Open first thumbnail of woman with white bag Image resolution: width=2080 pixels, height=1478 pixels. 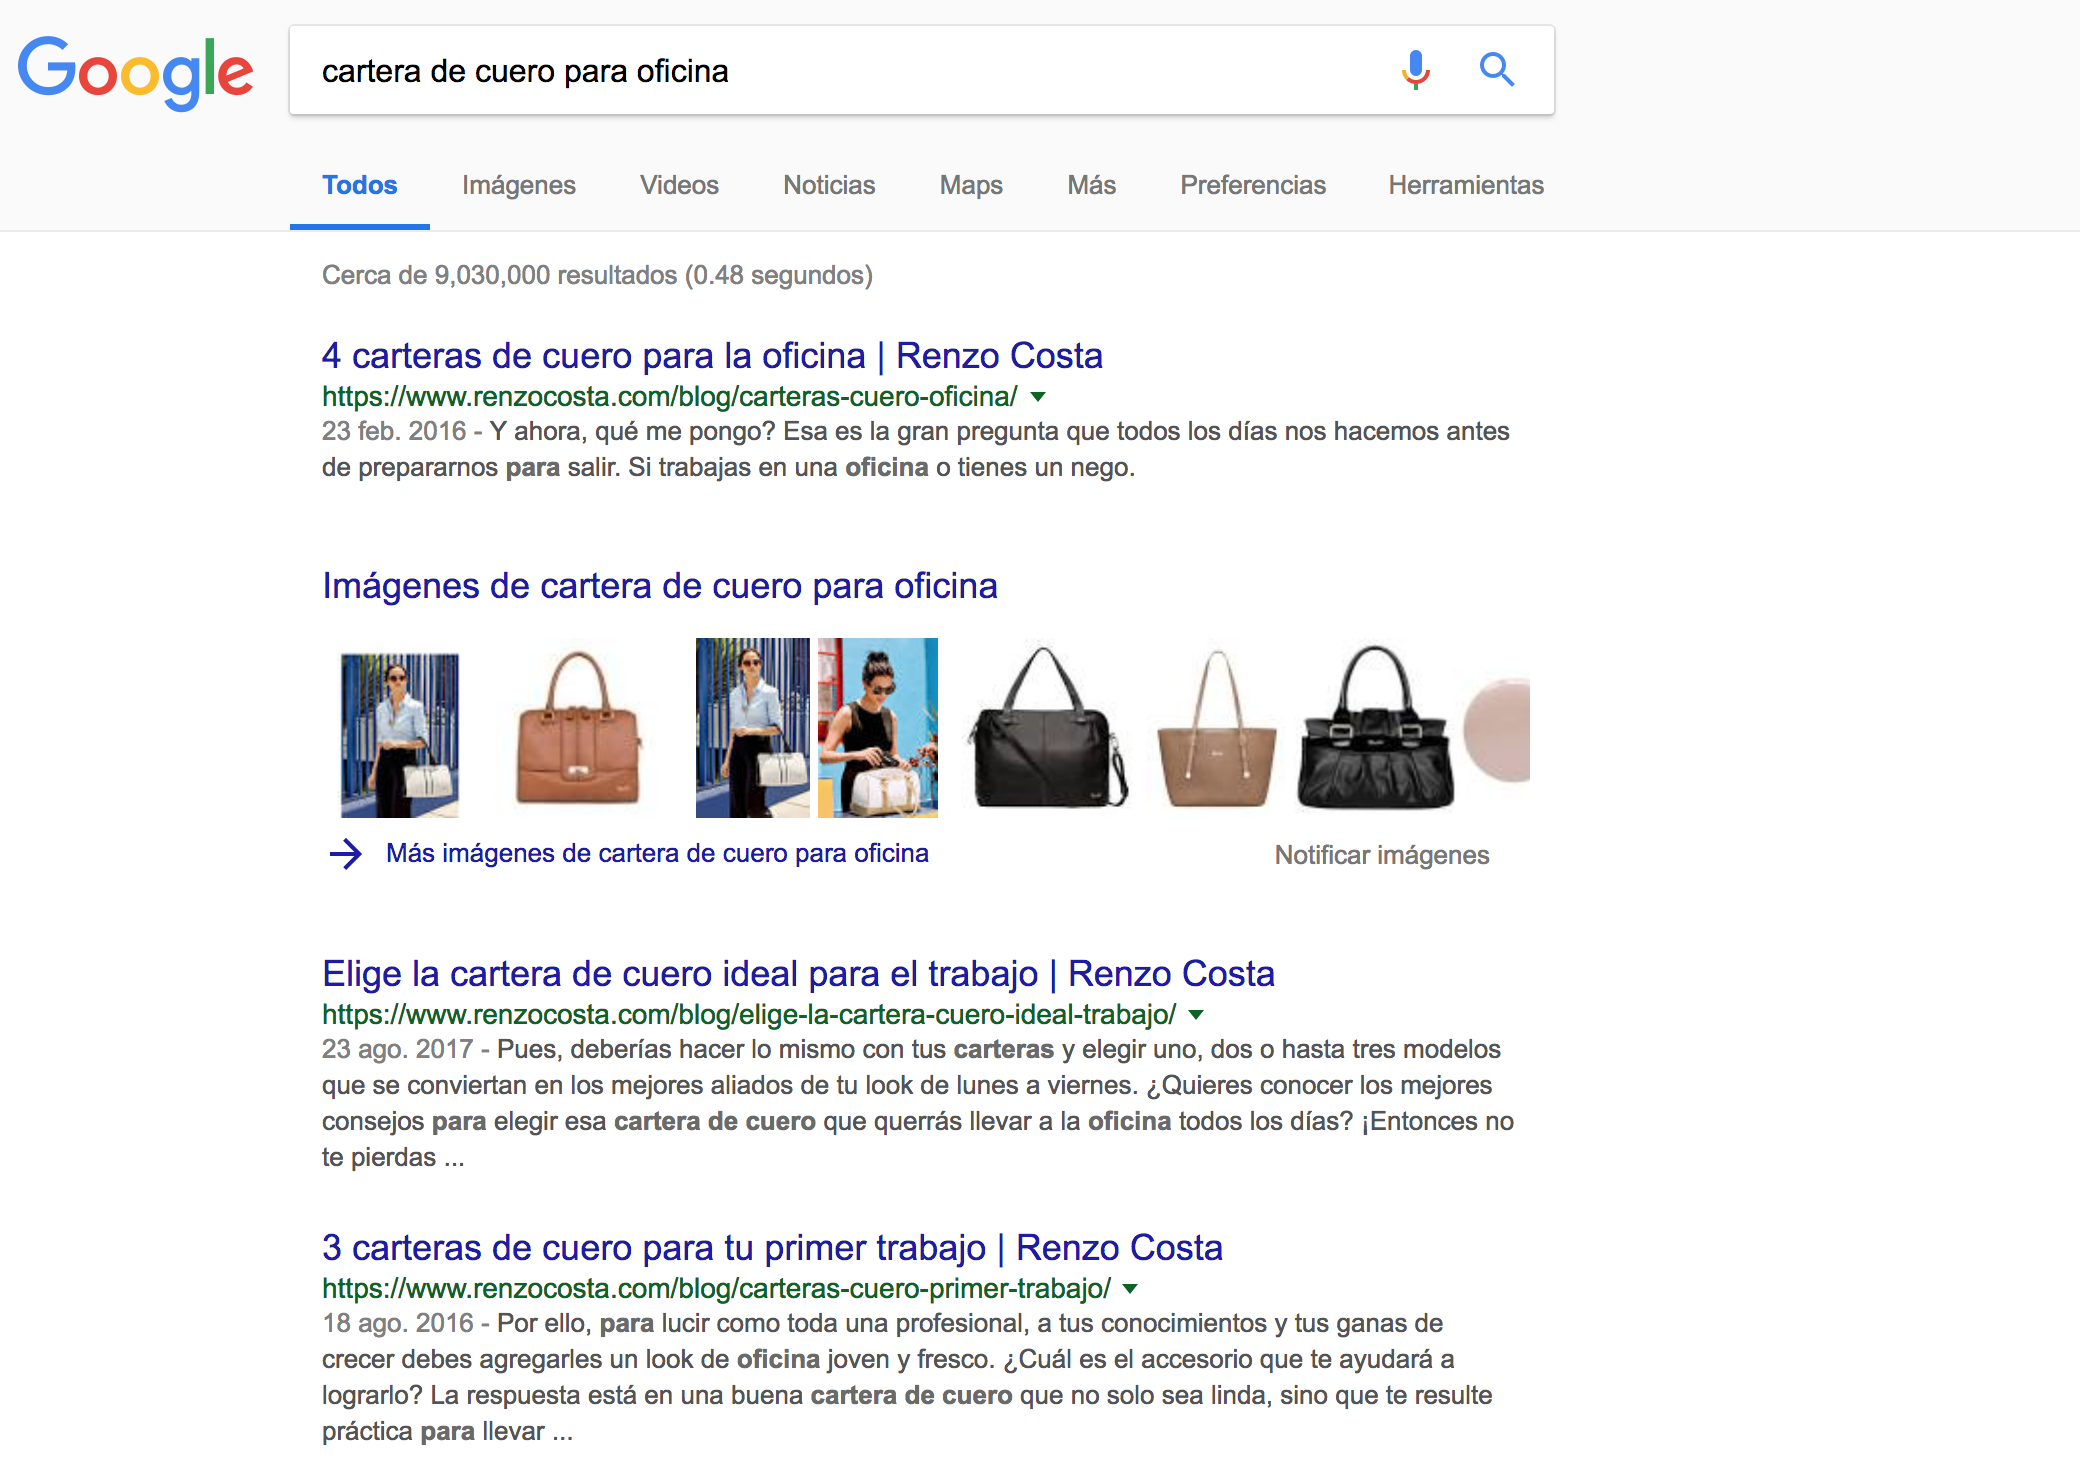point(400,735)
